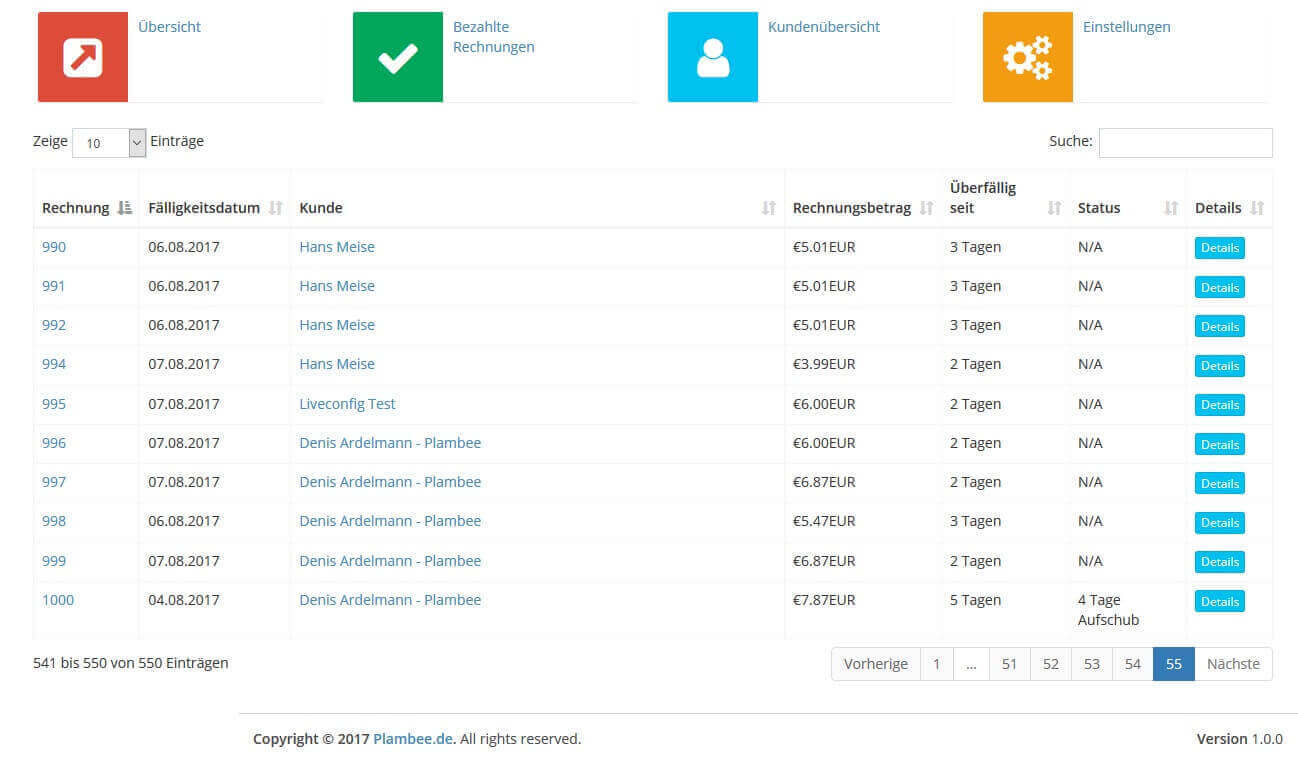The height and width of the screenshot is (770, 1298).
Task: Click Details button for invoice 991
Action: coord(1219,287)
